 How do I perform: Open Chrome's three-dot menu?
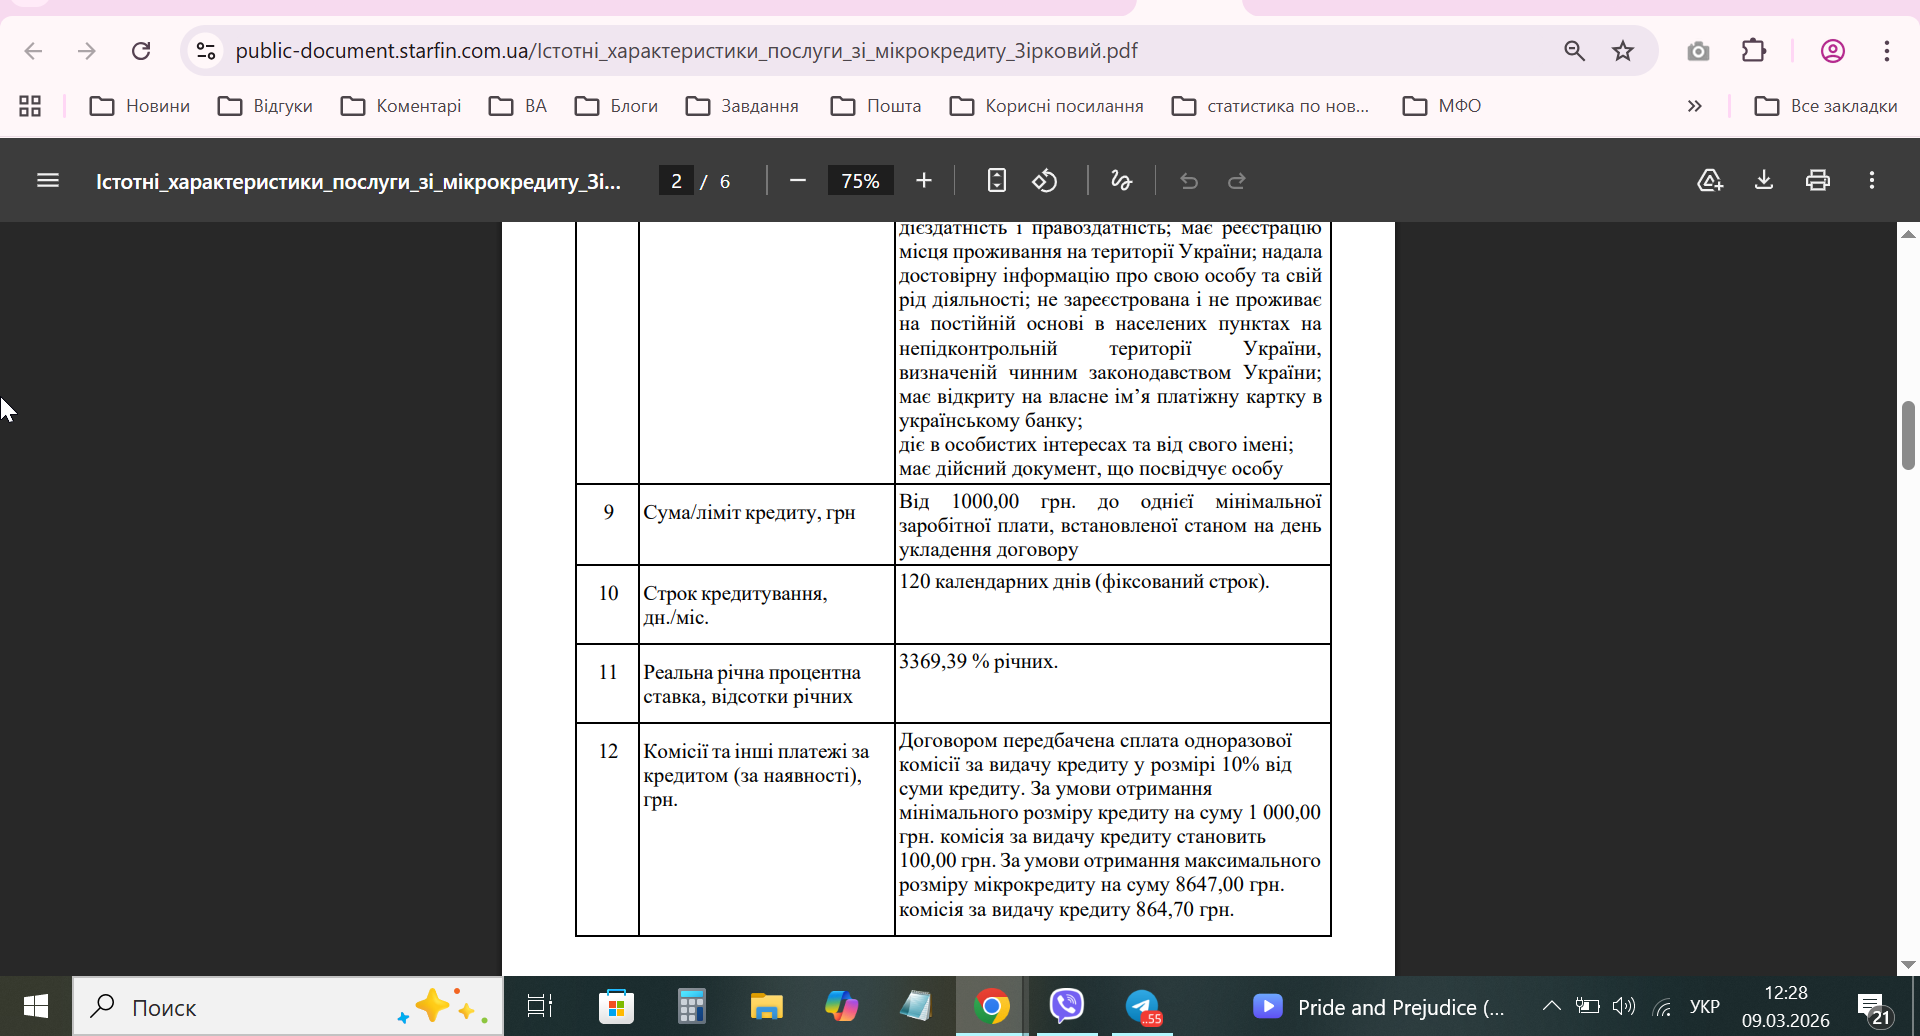click(x=1887, y=51)
